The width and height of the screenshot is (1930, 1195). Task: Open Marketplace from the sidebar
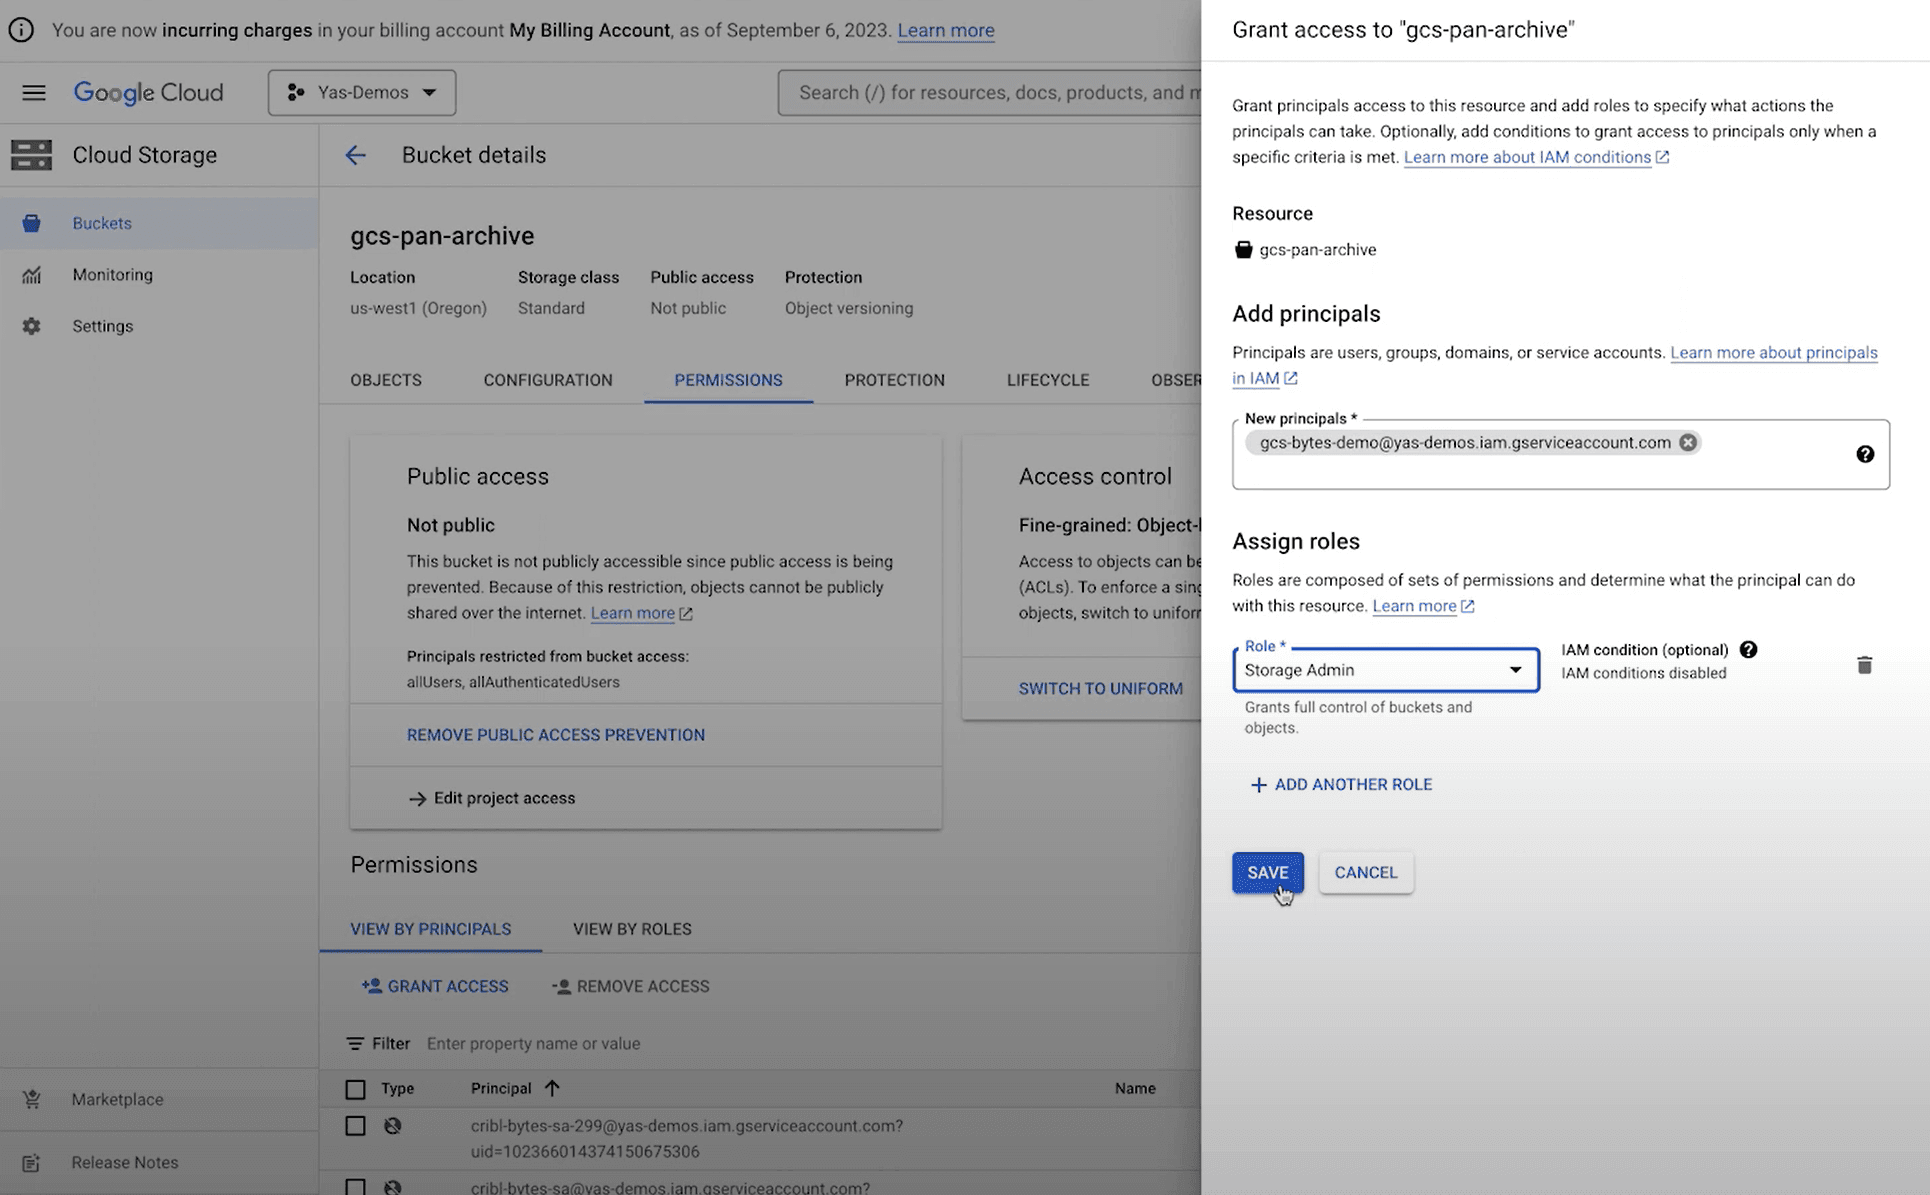(x=117, y=1099)
